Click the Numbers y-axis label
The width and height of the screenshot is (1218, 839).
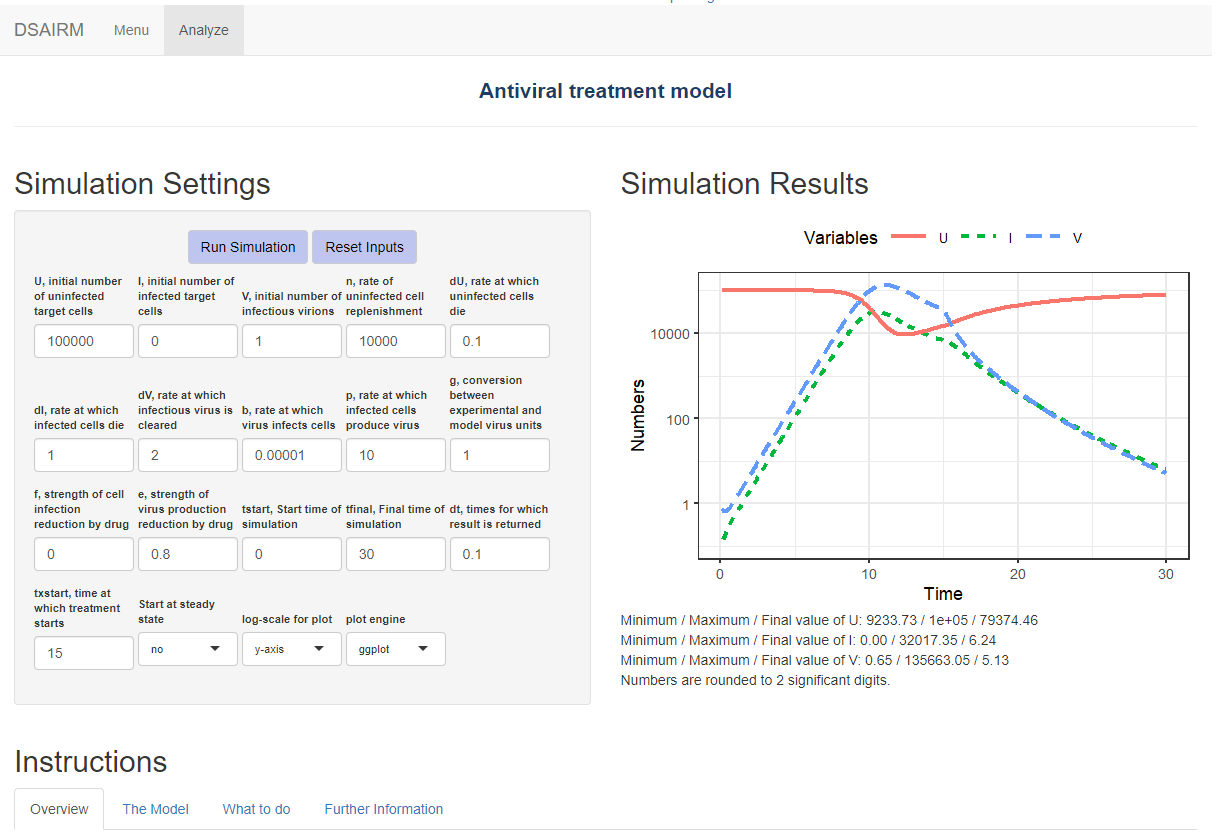coord(638,415)
